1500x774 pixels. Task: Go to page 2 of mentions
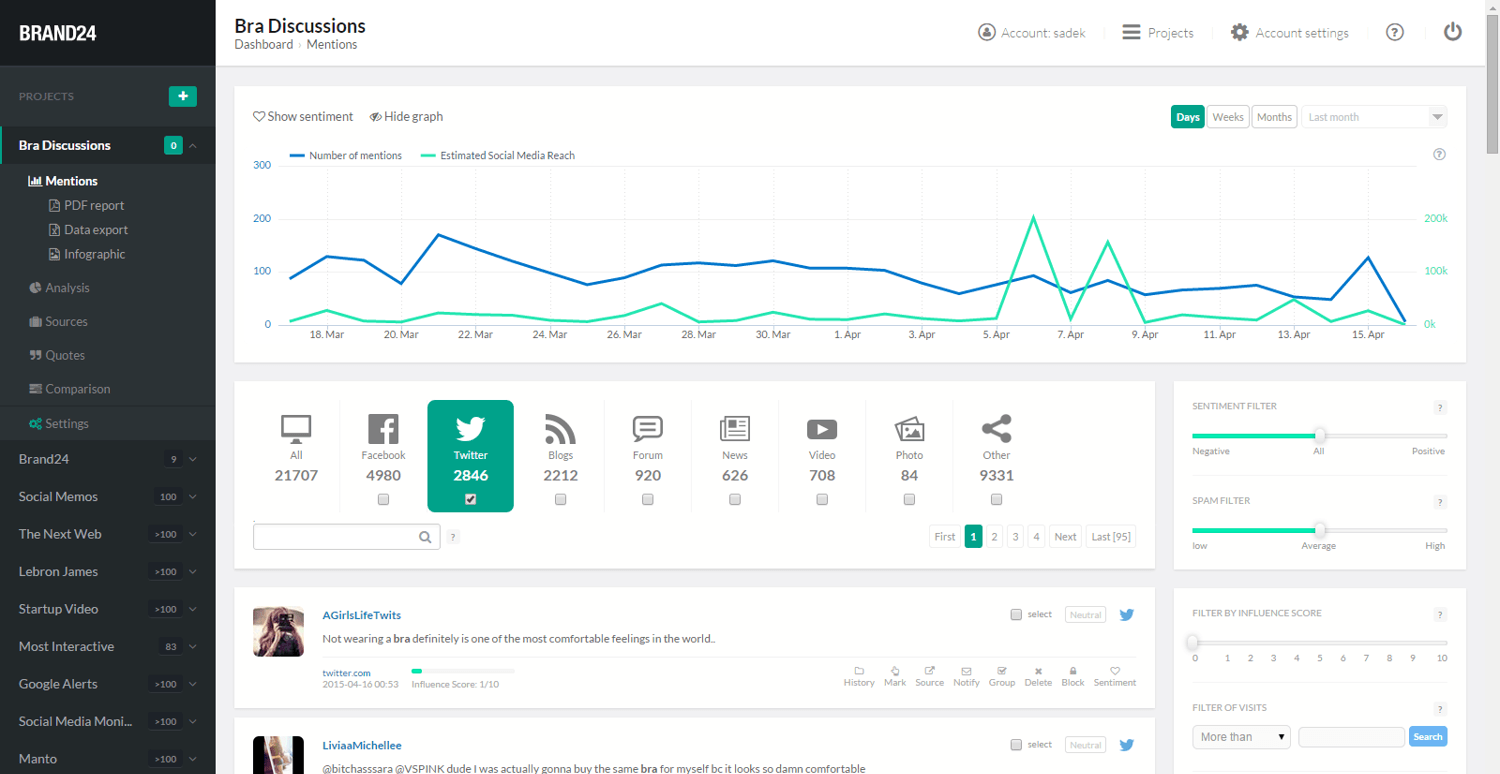coord(994,537)
